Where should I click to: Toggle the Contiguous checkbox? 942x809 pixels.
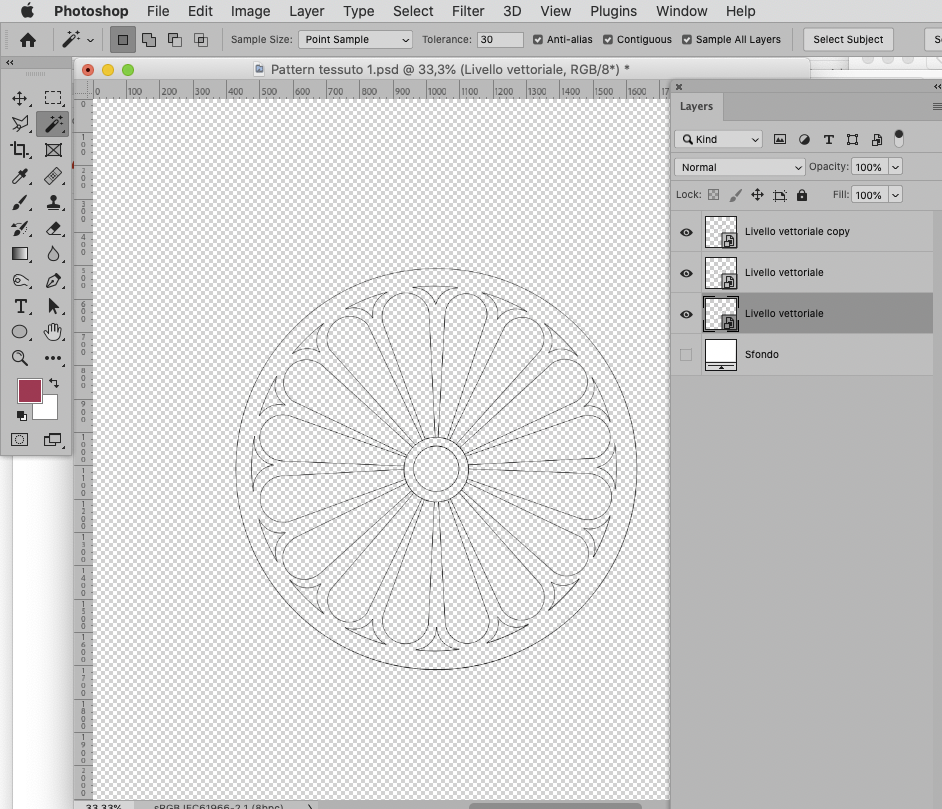608,40
